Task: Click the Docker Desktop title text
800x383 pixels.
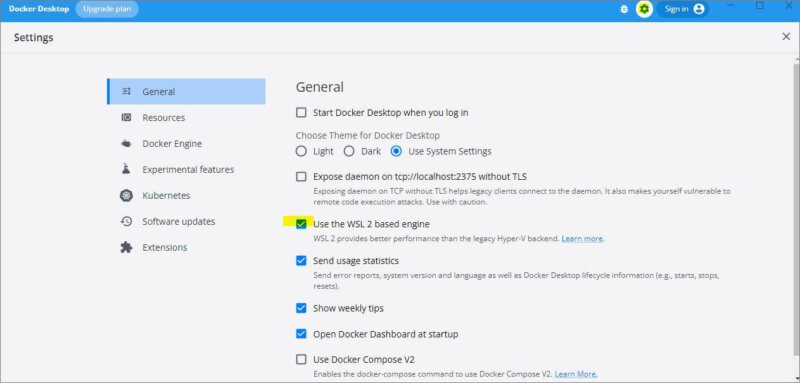Action: (39, 9)
